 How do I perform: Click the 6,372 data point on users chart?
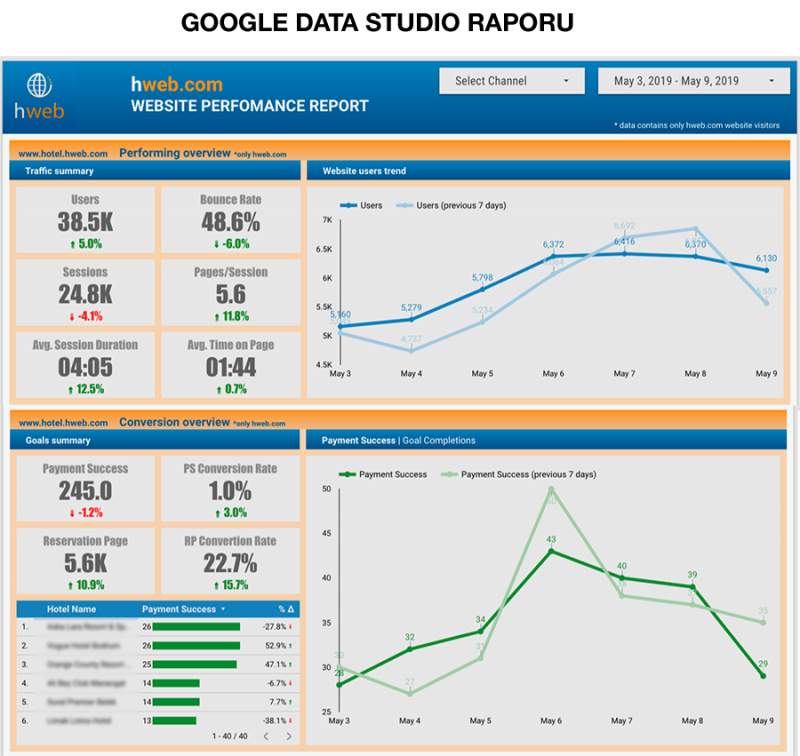(x=554, y=256)
